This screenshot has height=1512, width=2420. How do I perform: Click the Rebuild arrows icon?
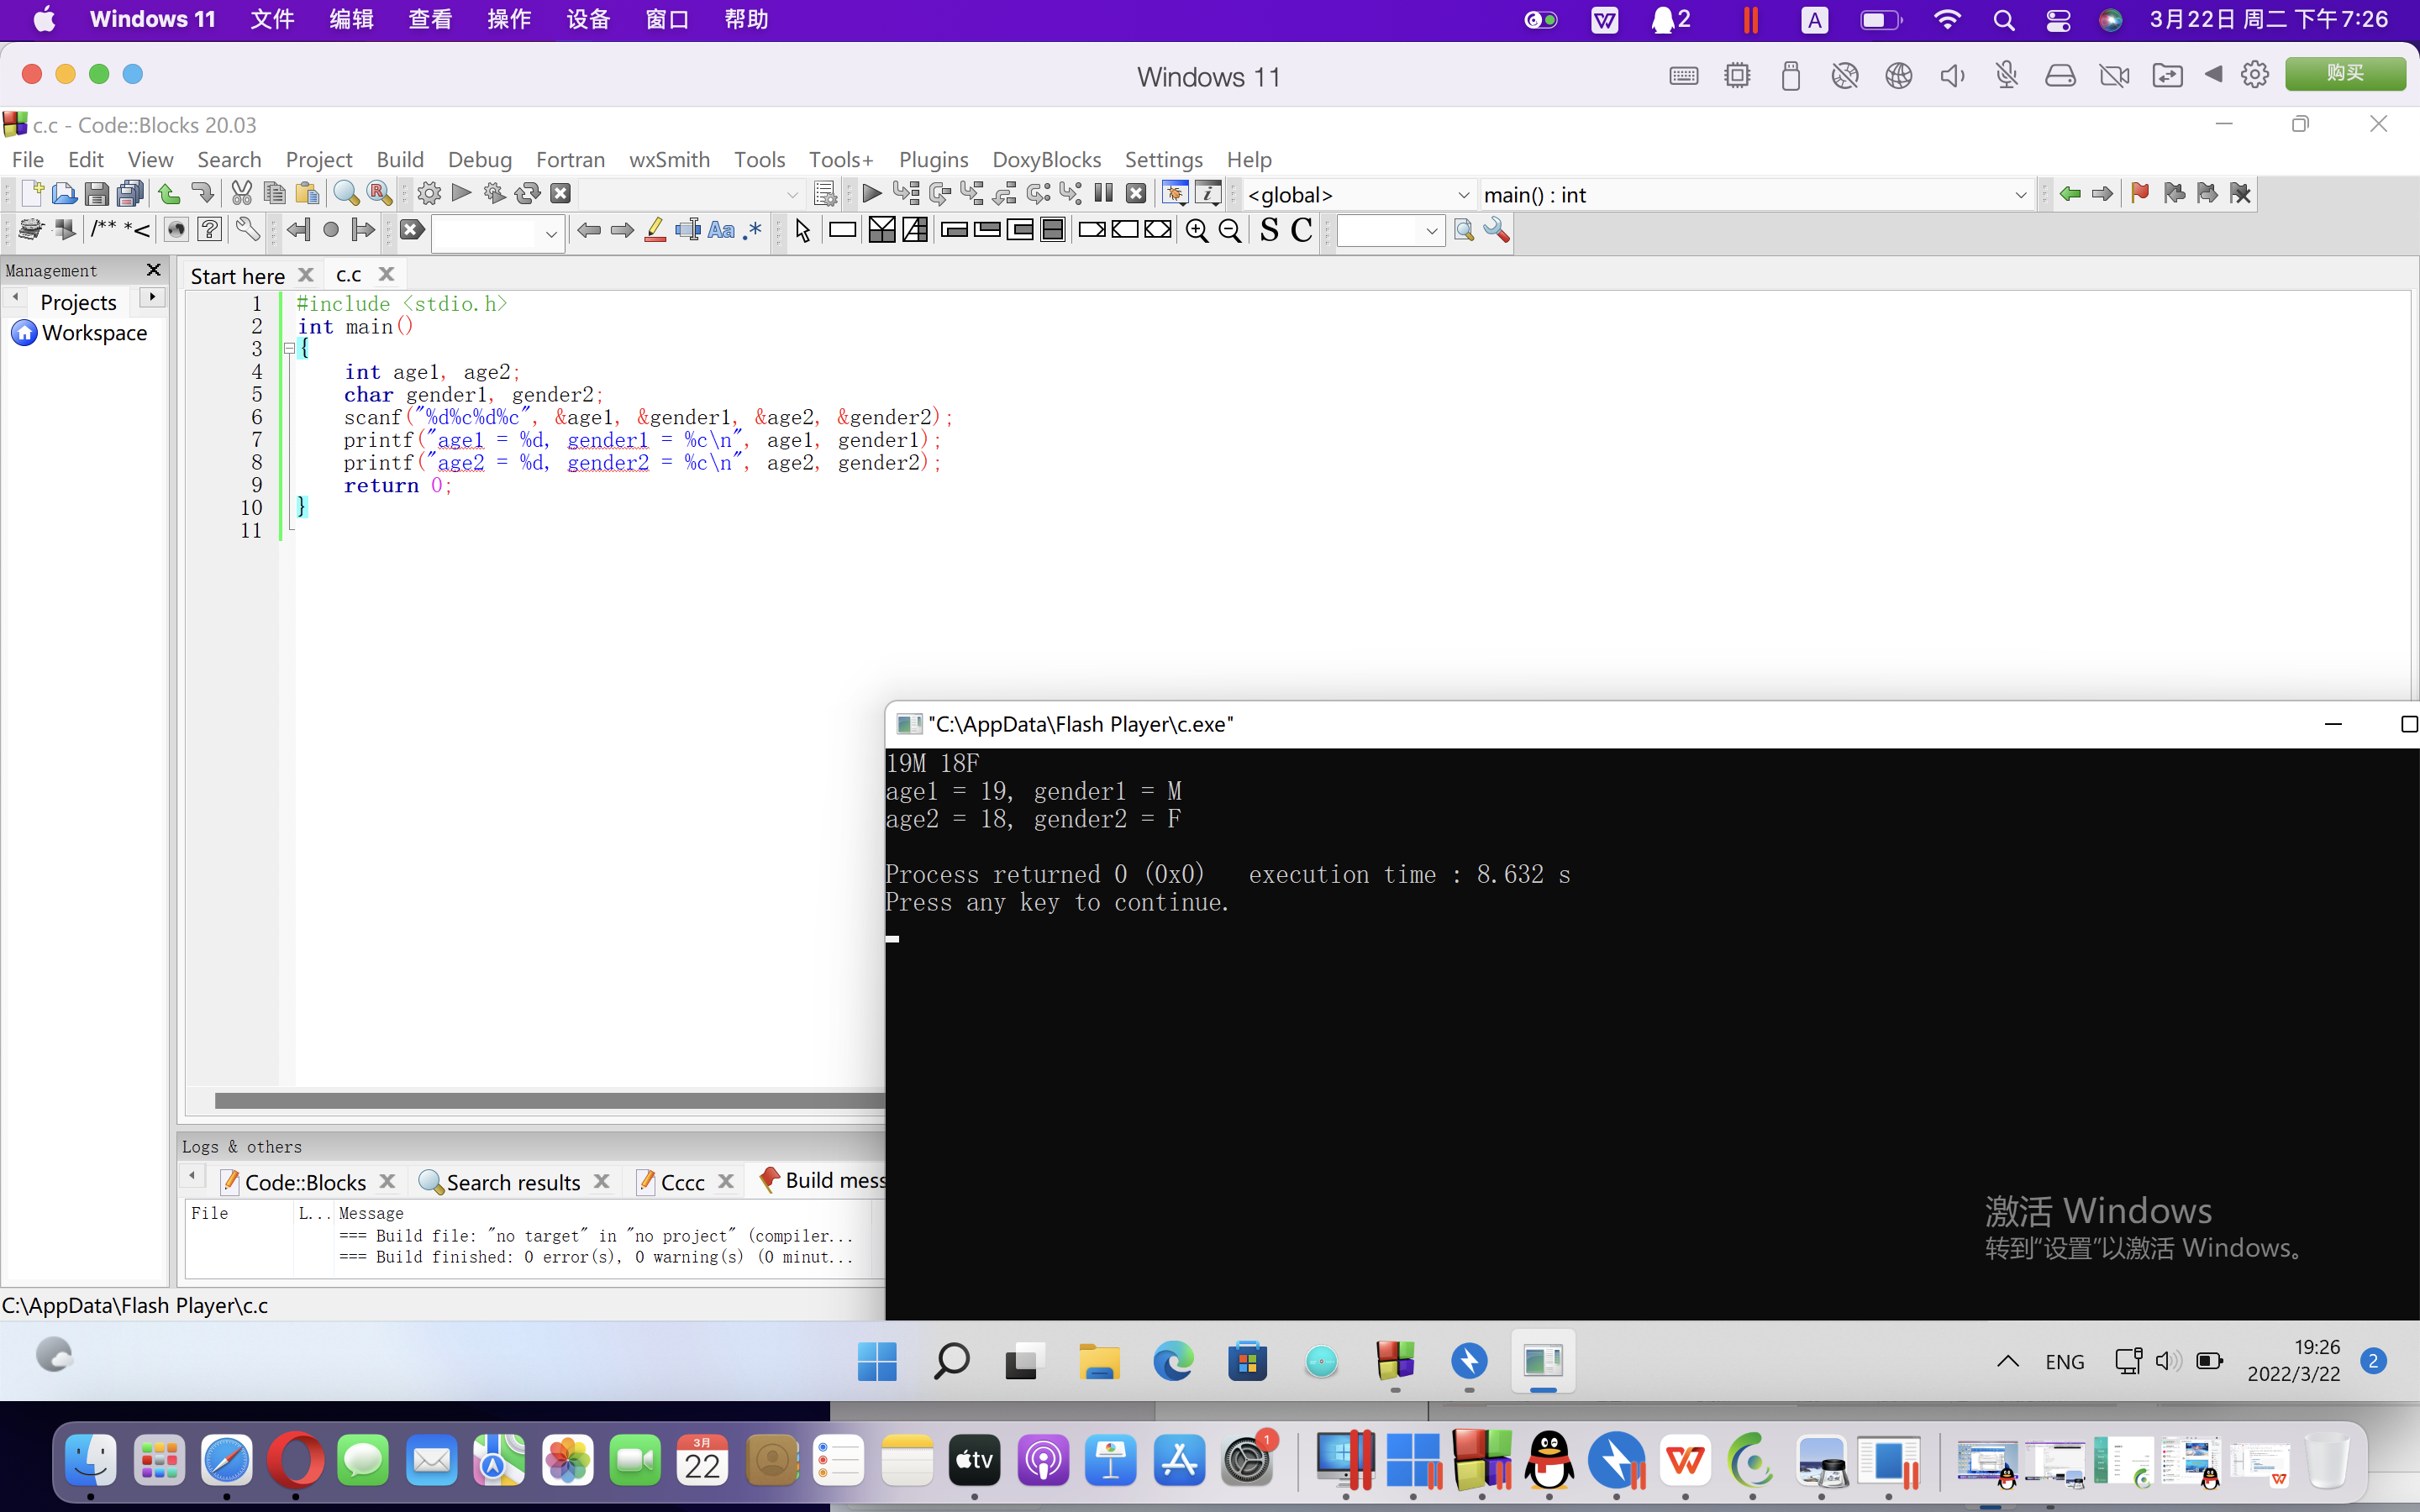pos(527,194)
